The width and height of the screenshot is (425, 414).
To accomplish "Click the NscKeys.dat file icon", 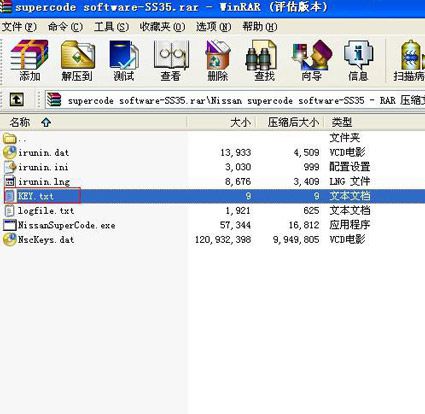I will point(10,240).
